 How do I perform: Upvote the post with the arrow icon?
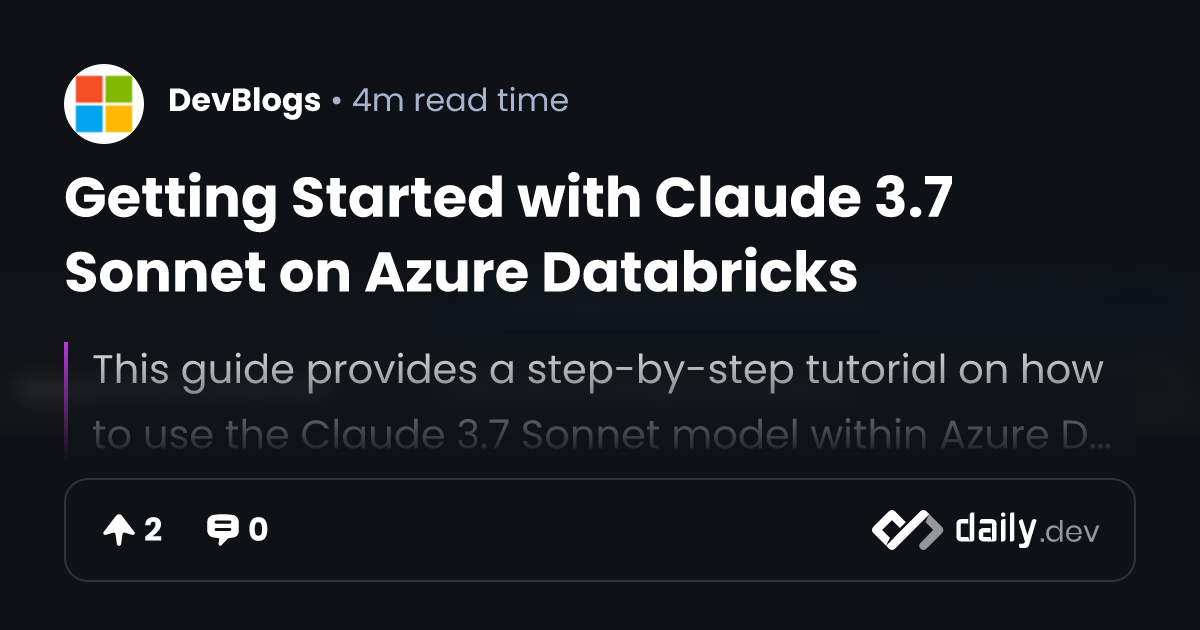tap(118, 530)
